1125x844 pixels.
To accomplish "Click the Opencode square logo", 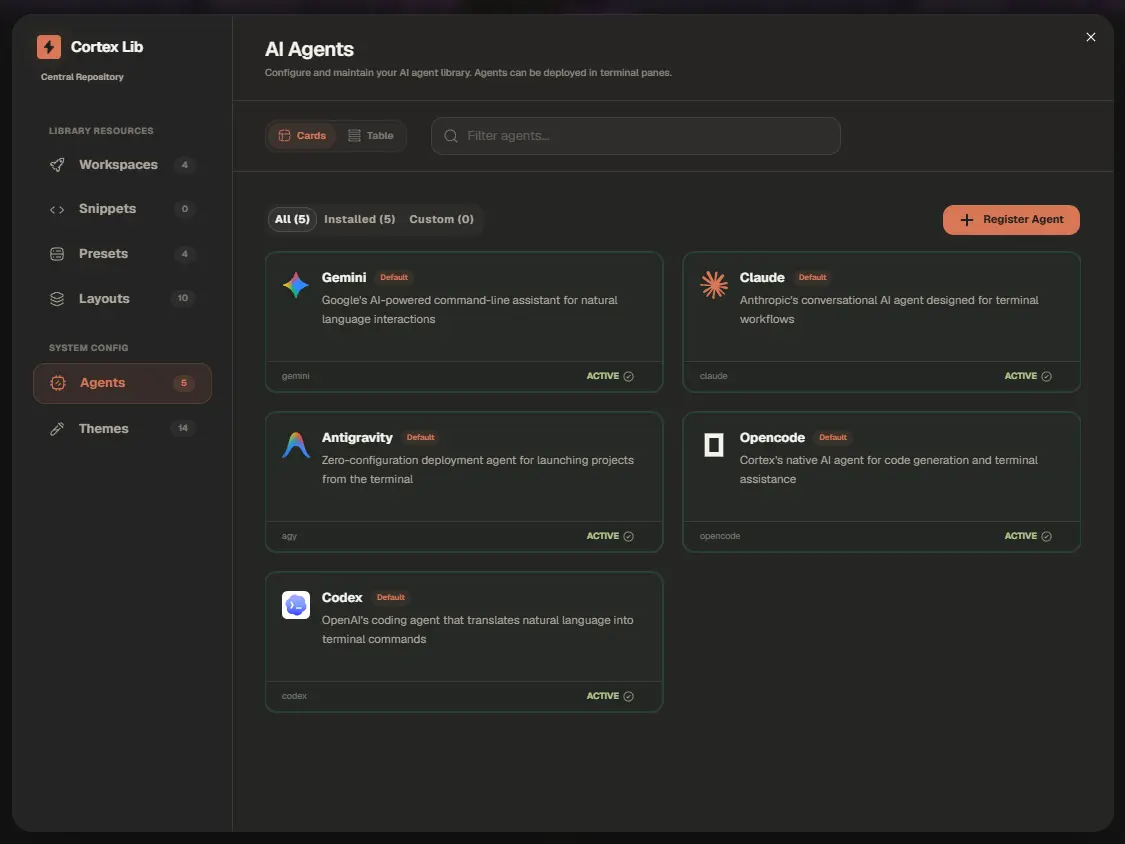I will coord(714,445).
